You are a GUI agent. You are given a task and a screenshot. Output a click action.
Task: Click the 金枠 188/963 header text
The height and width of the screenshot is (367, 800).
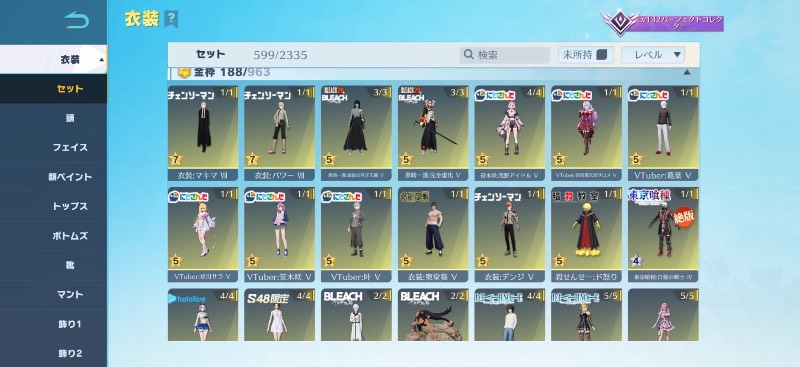point(232,72)
